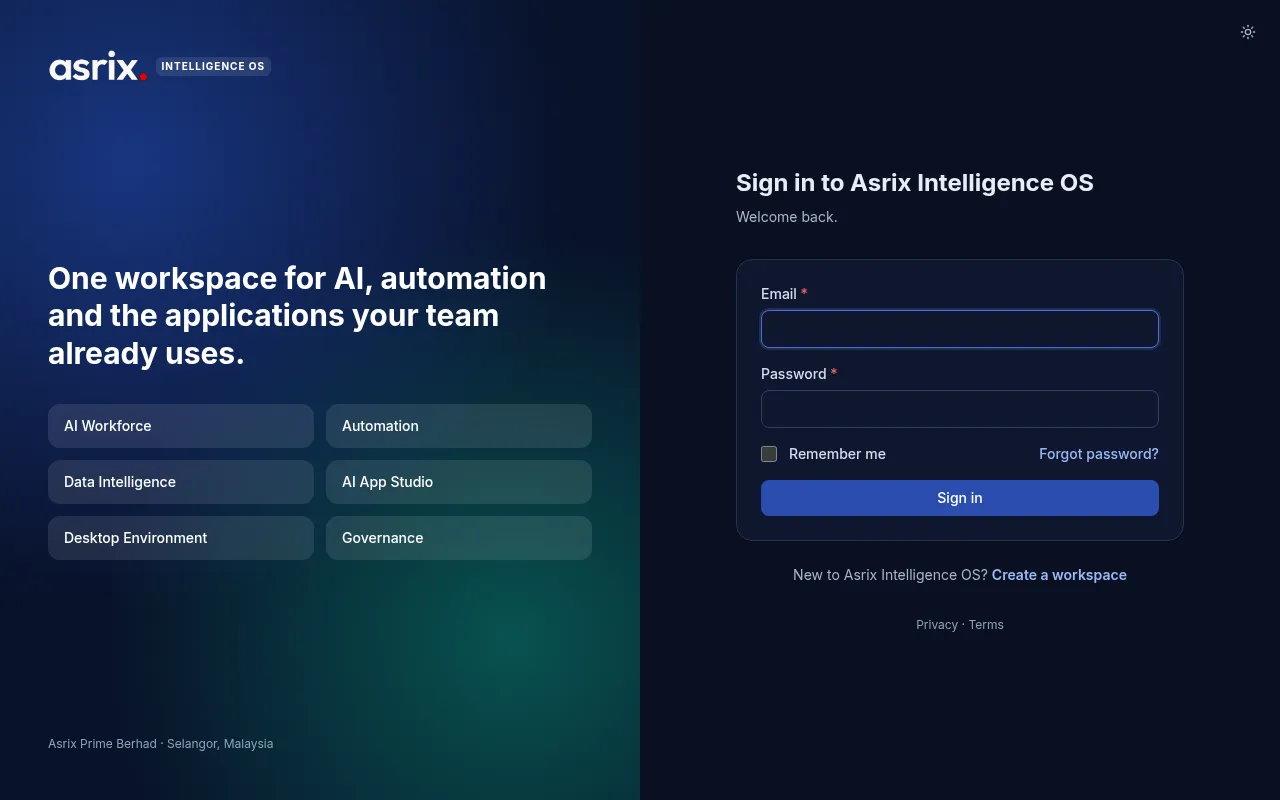Open the Terms link
The width and height of the screenshot is (1280, 800).
[x=986, y=625]
